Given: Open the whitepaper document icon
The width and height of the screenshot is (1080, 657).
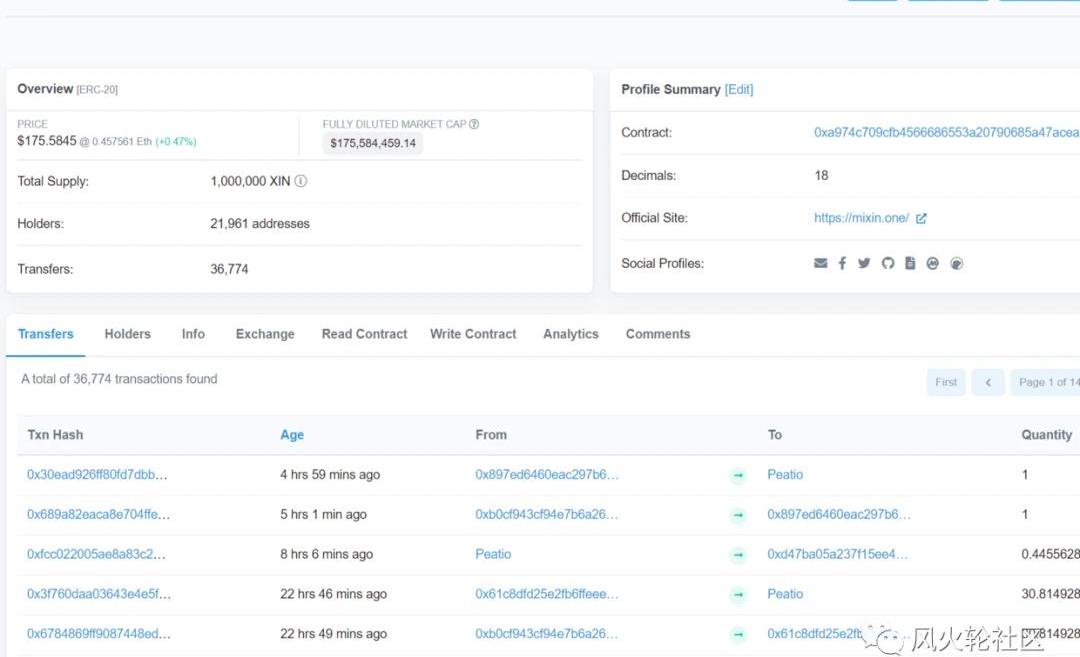Looking at the screenshot, I should tap(910, 264).
